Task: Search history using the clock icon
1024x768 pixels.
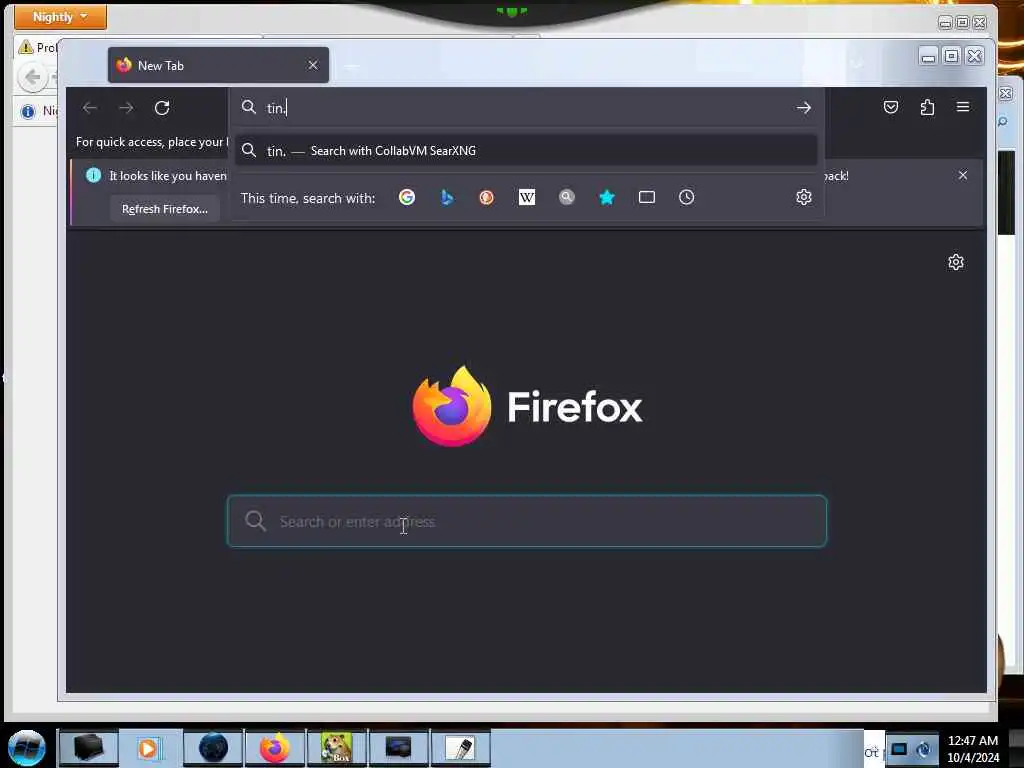Action: 686,197
